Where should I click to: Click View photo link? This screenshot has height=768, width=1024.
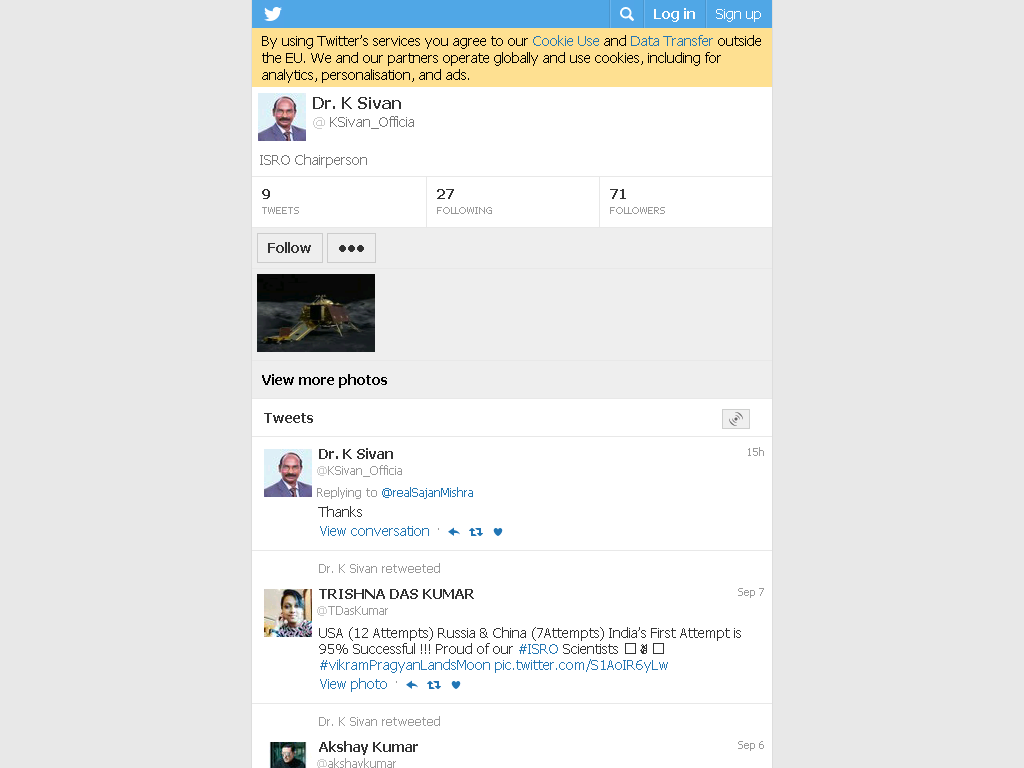(x=353, y=684)
